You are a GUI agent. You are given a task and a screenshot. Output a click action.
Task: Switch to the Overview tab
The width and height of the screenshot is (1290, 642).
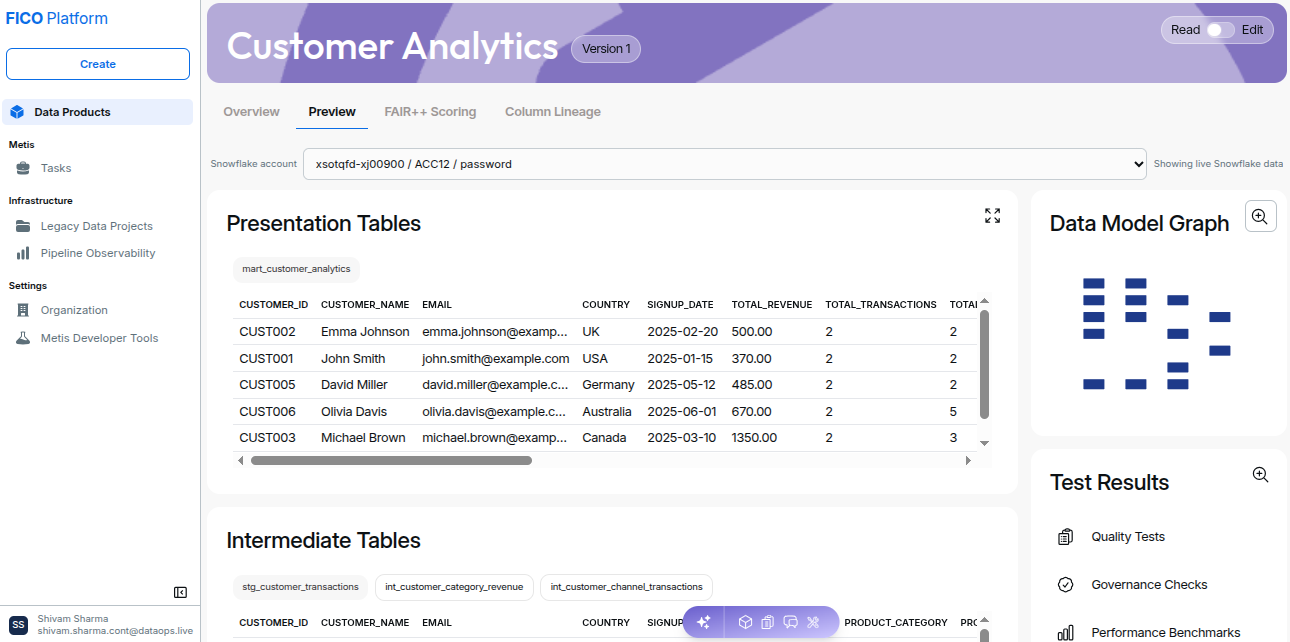coord(251,112)
